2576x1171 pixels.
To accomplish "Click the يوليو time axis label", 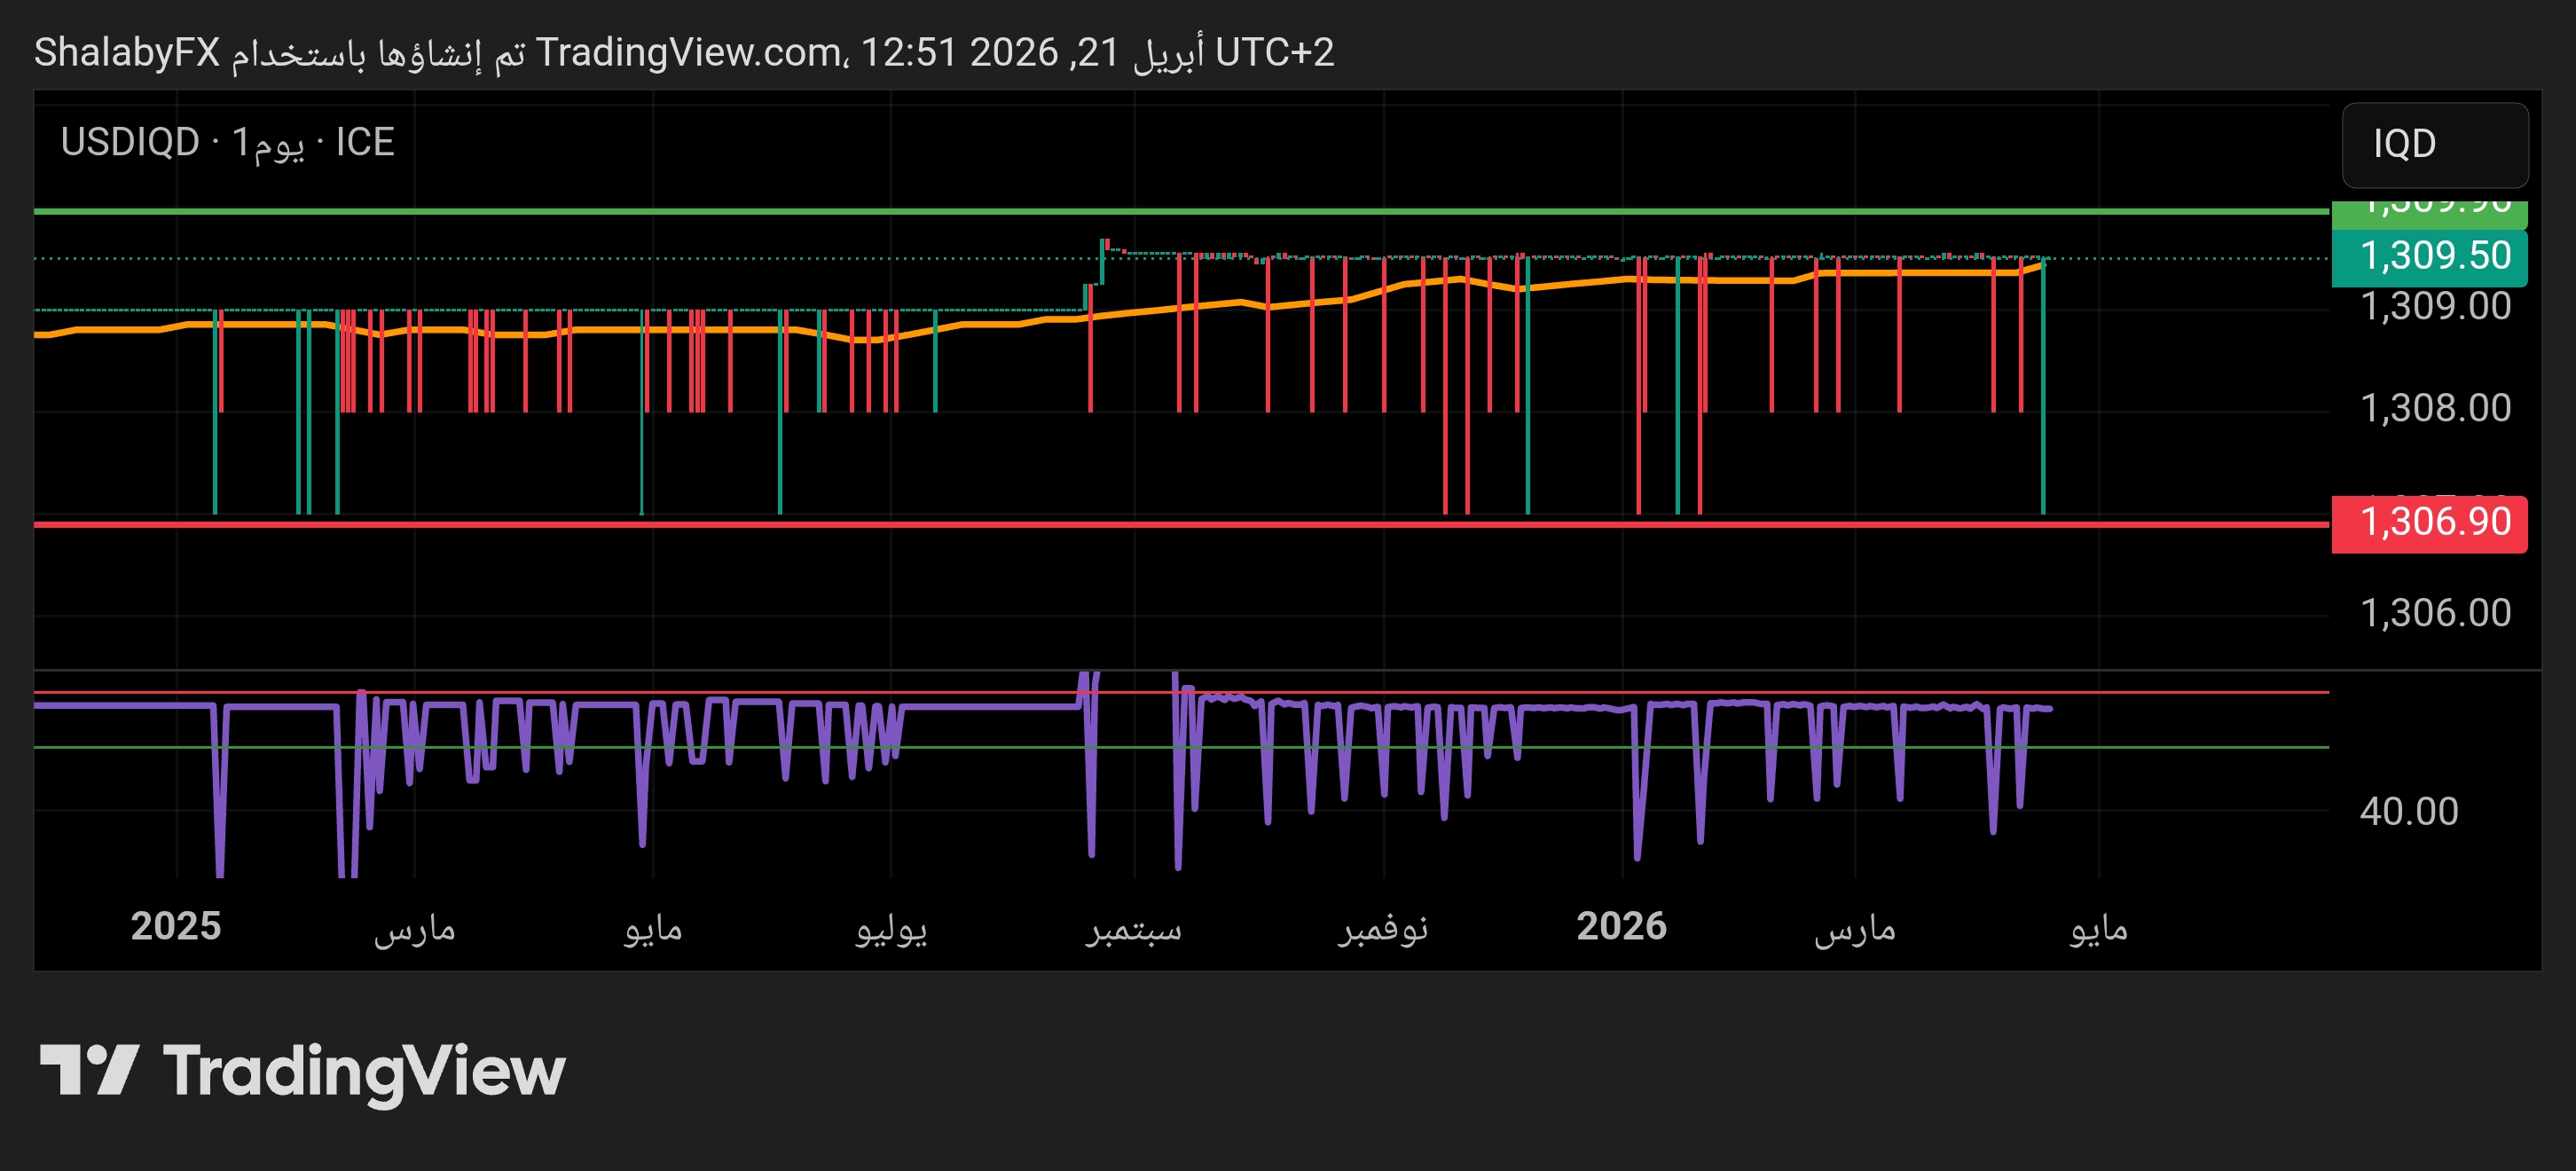I will 891,929.
